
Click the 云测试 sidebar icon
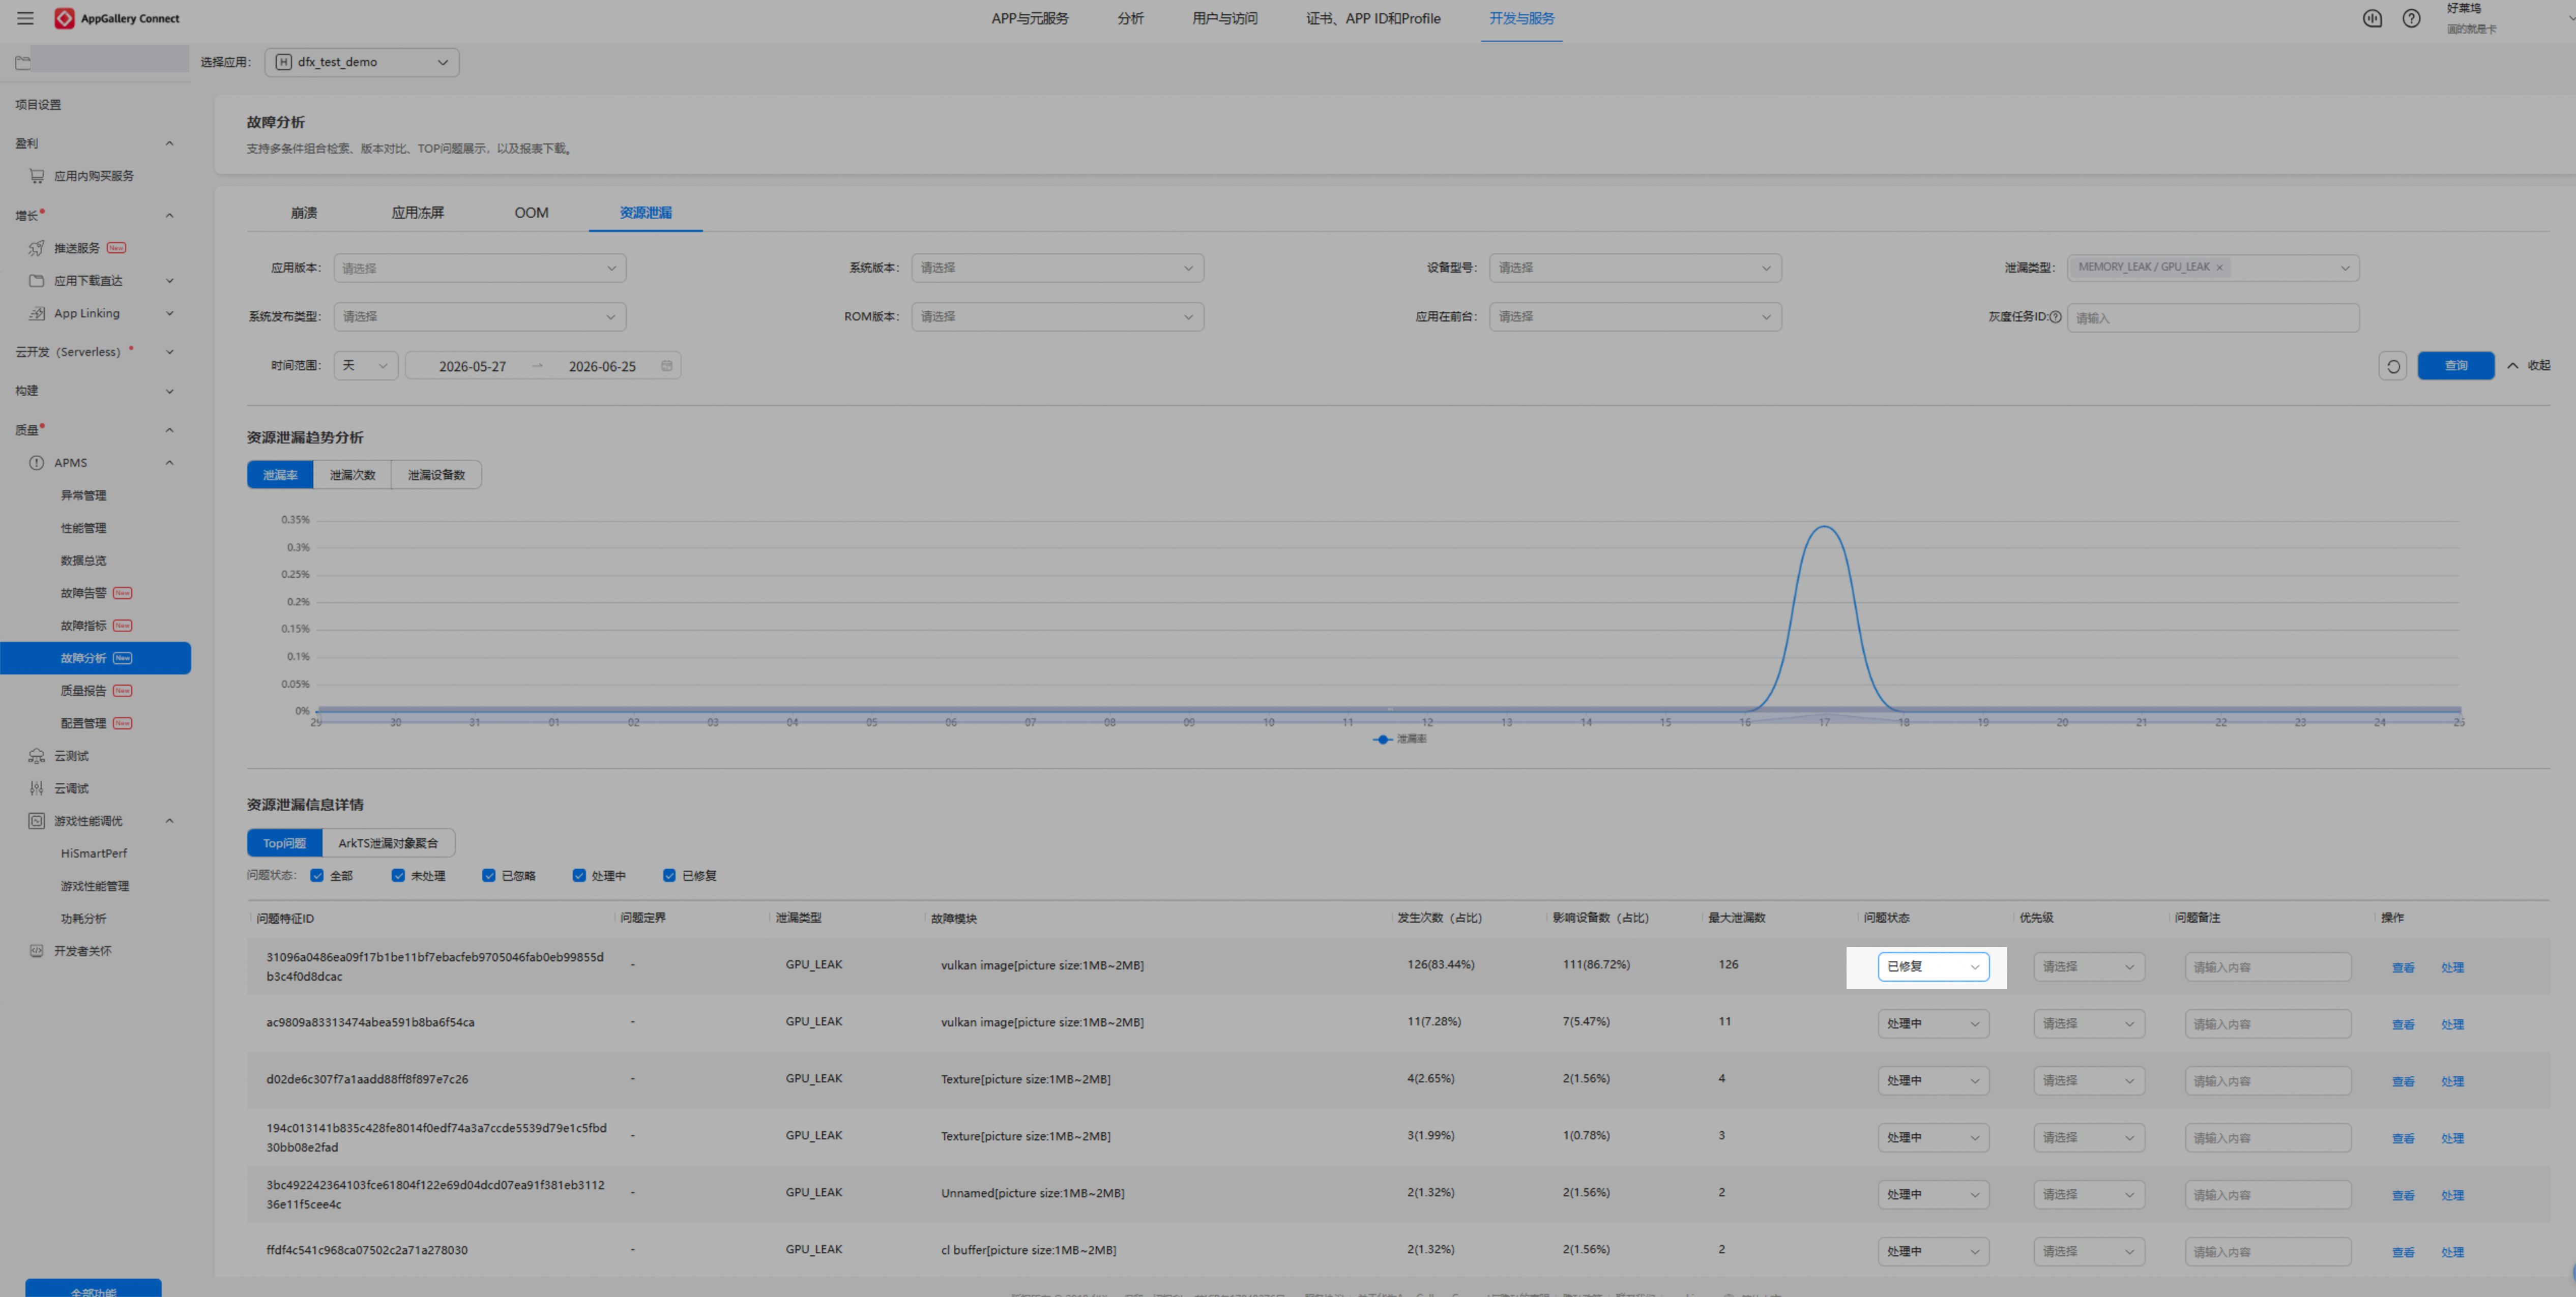37,756
